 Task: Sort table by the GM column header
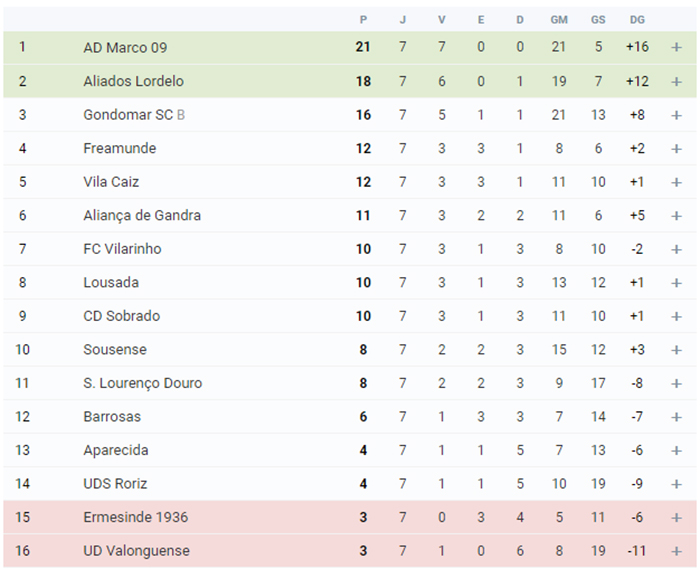click(558, 20)
